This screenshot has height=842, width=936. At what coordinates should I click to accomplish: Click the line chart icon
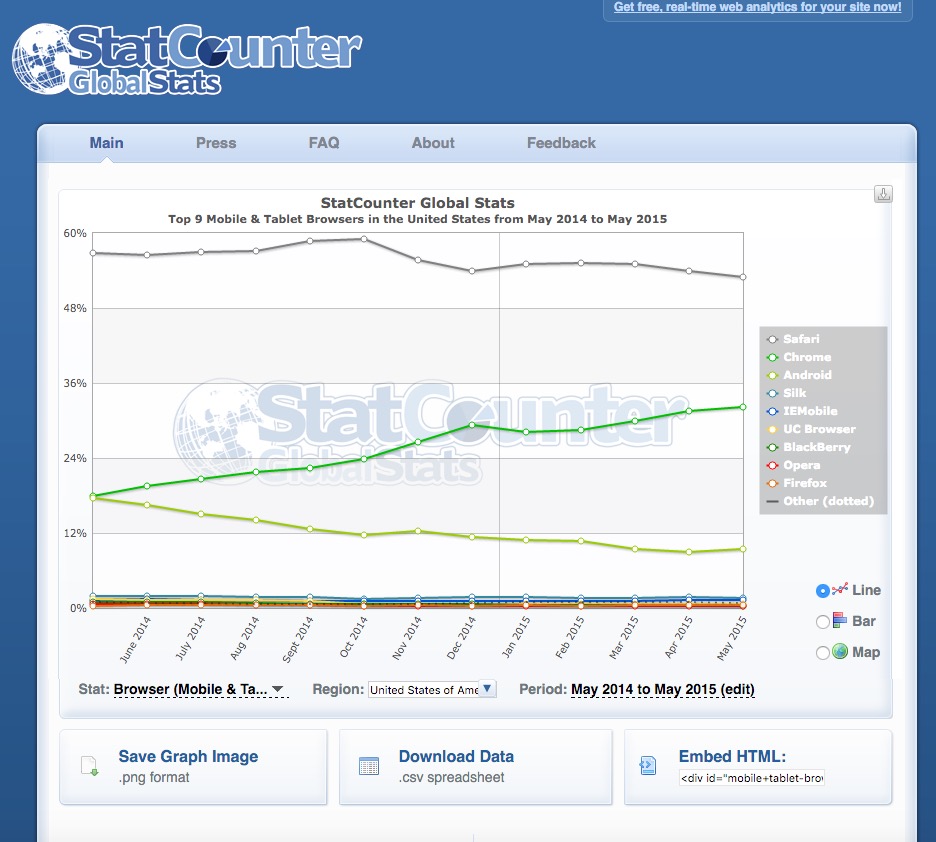click(840, 590)
